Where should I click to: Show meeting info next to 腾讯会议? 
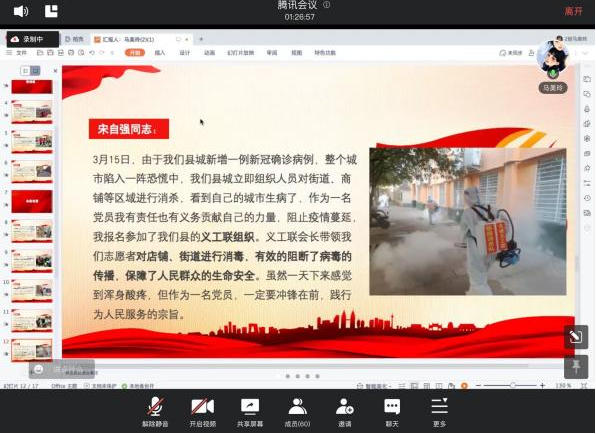(327, 5)
